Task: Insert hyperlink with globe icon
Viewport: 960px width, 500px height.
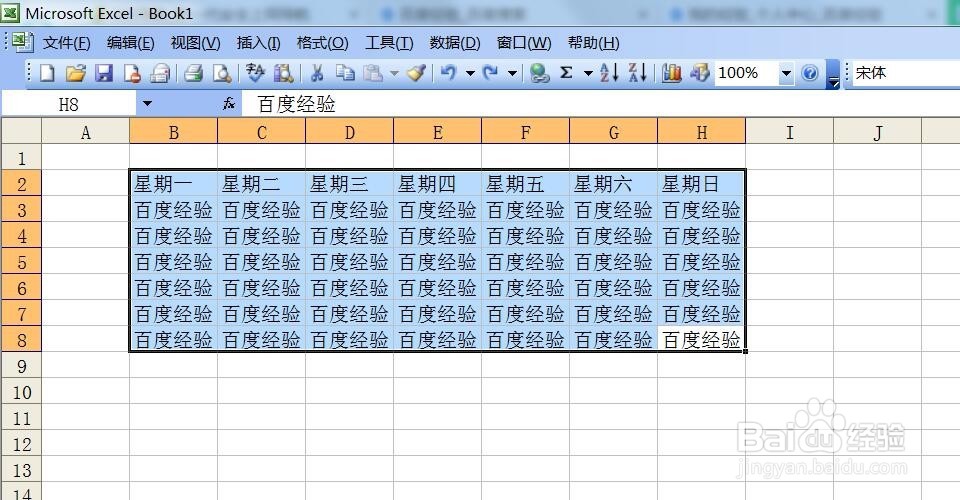Action: pos(539,73)
